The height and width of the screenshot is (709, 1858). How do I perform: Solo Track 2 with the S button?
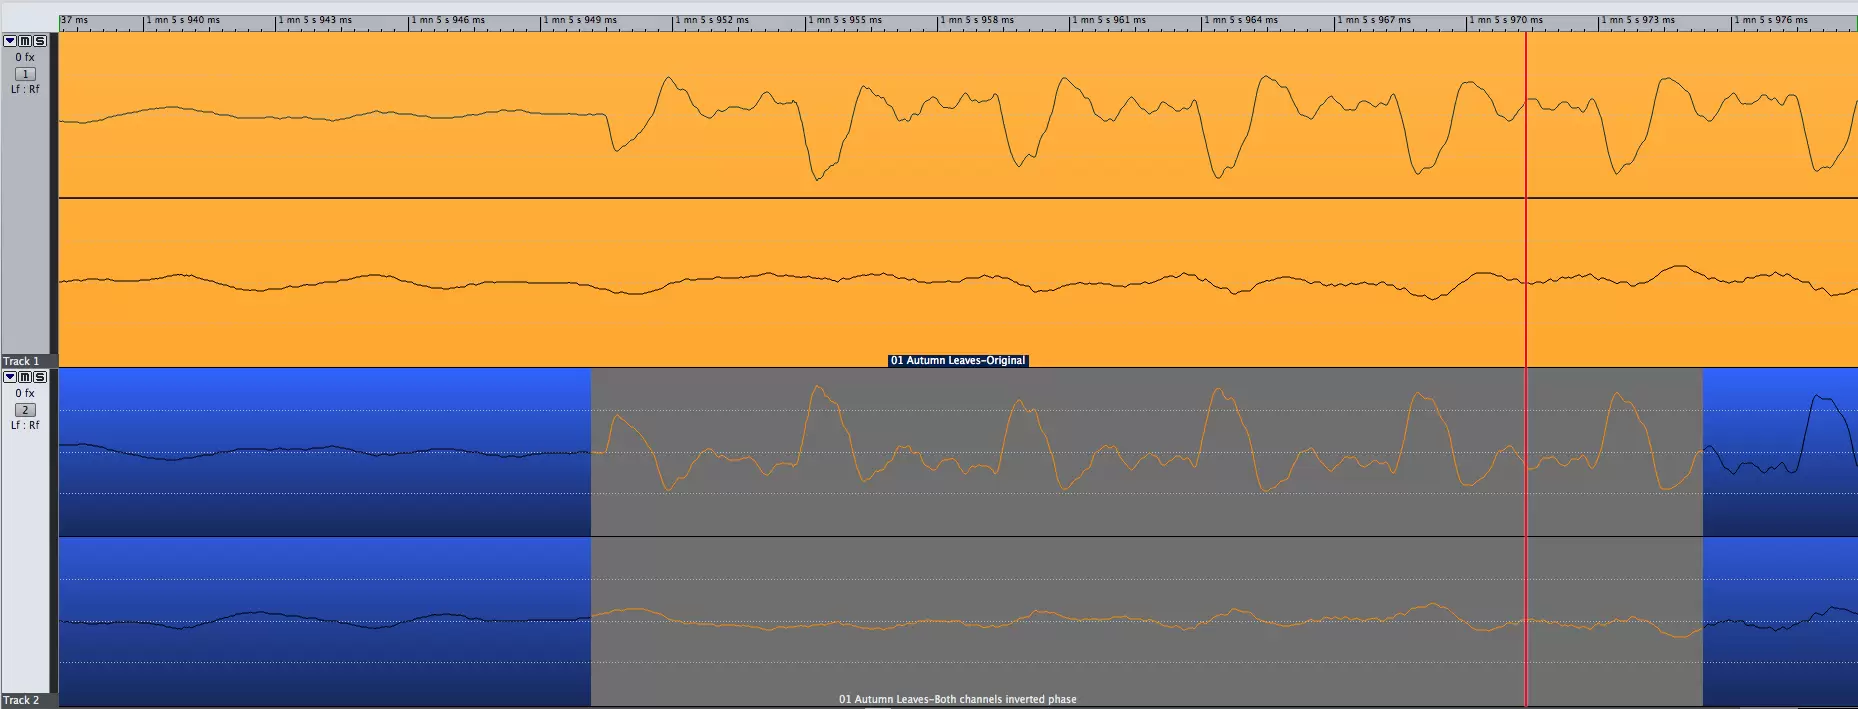[40, 377]
